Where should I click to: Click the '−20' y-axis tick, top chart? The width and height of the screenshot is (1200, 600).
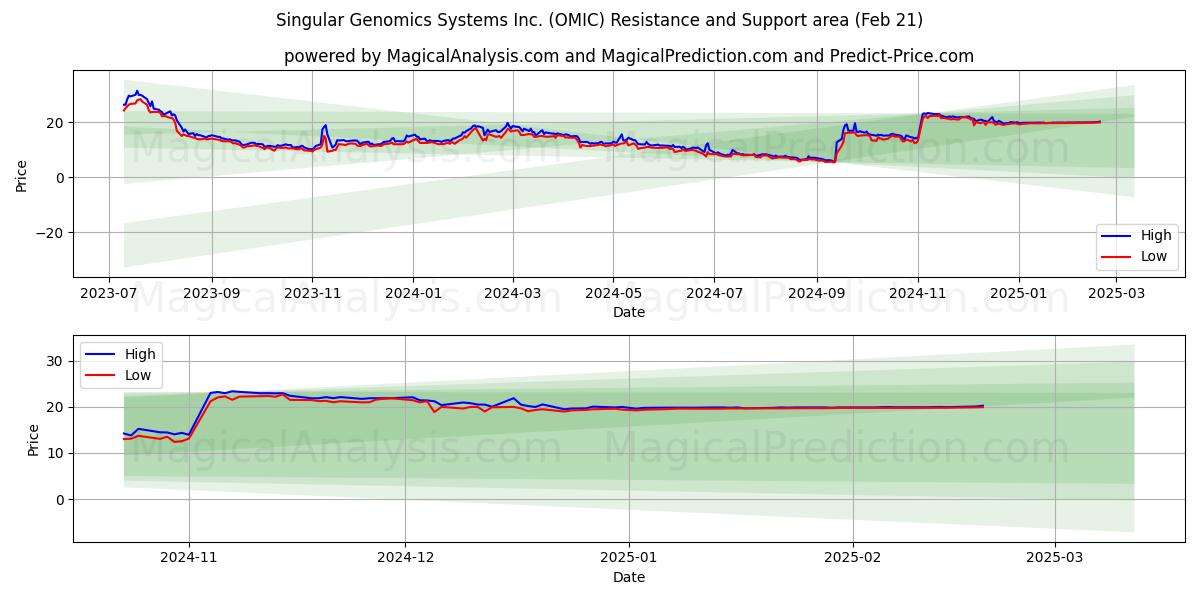pyautogui.click(x=48, y=233)
